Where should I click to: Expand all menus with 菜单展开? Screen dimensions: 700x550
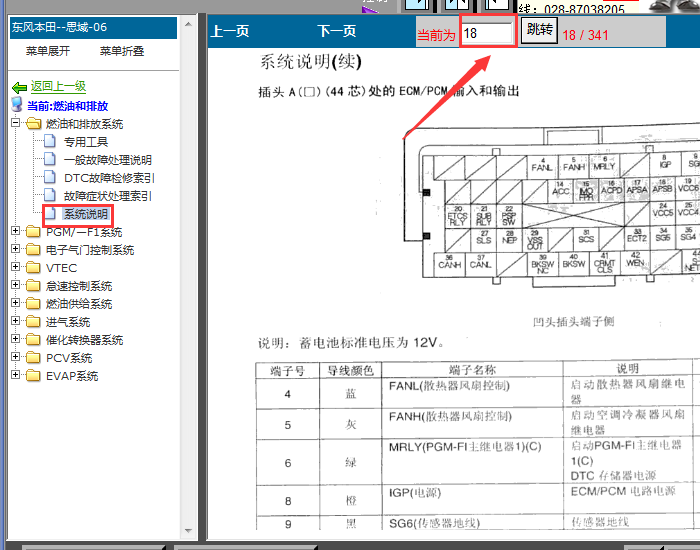48,51
